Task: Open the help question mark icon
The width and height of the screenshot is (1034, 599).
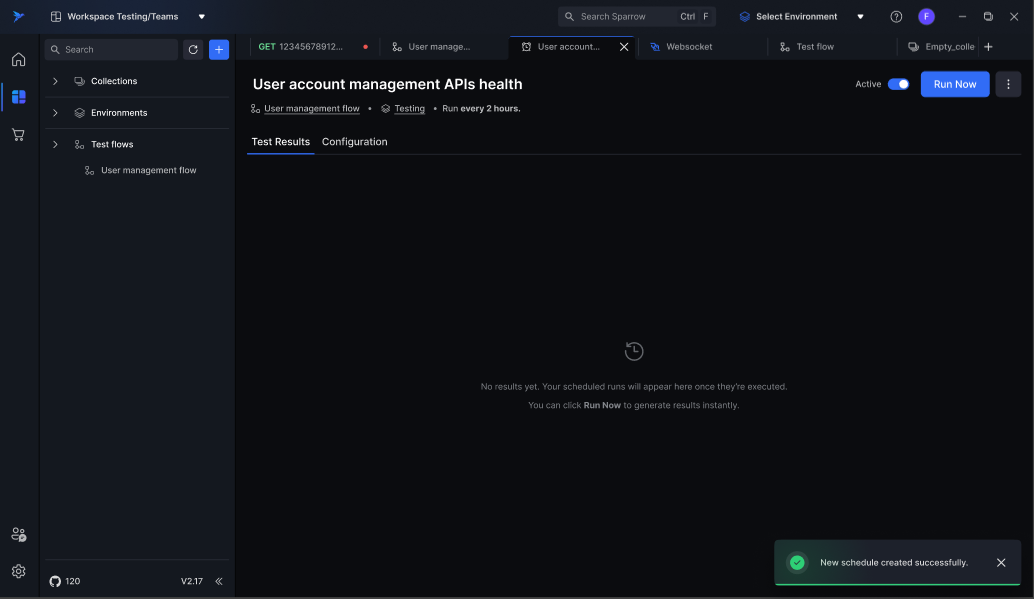Action: click(896, 17)
